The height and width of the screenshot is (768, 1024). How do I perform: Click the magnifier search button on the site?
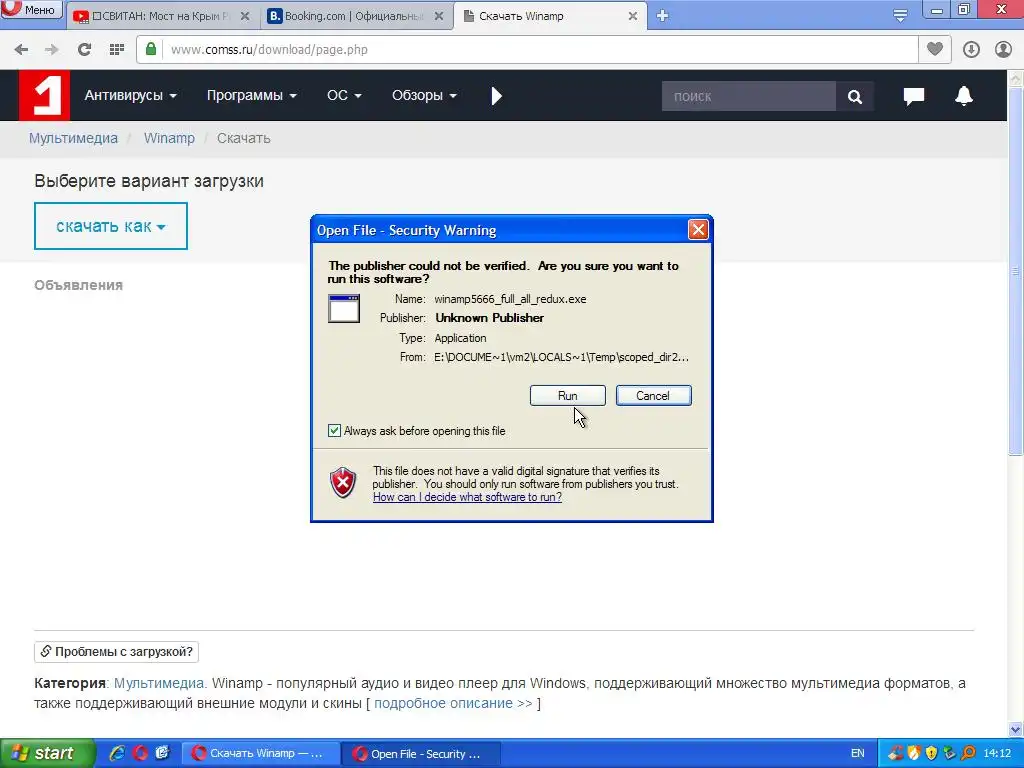[x=854, y=96]
